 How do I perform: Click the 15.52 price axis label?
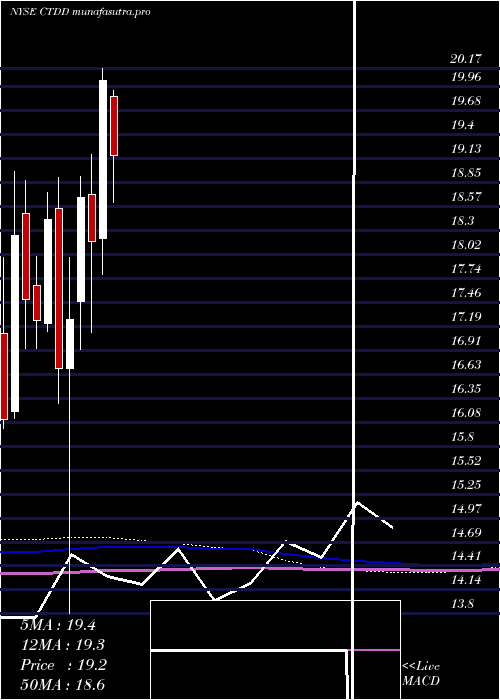click(x=466, y=461)
